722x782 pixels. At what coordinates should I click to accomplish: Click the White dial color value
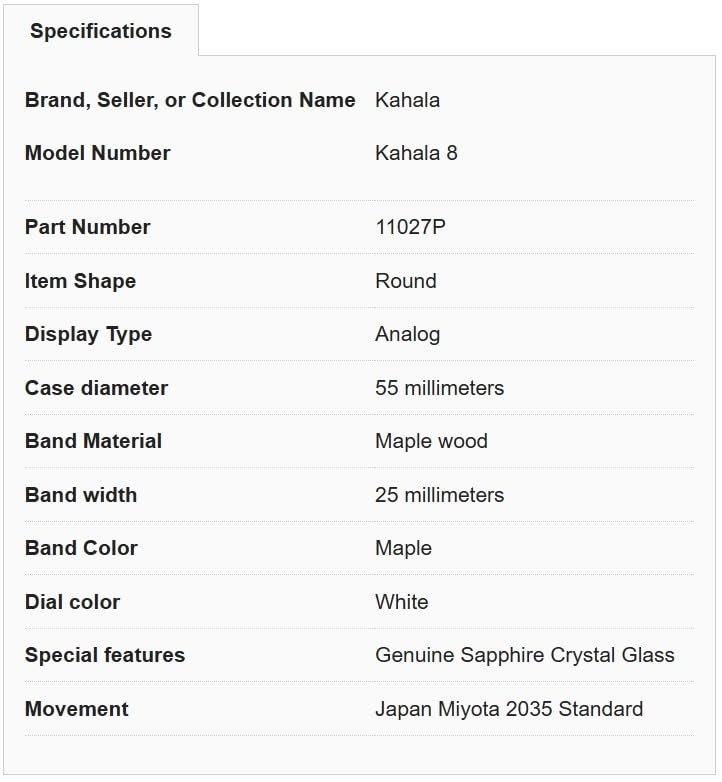pyautogui.click(x=401, y=602)
